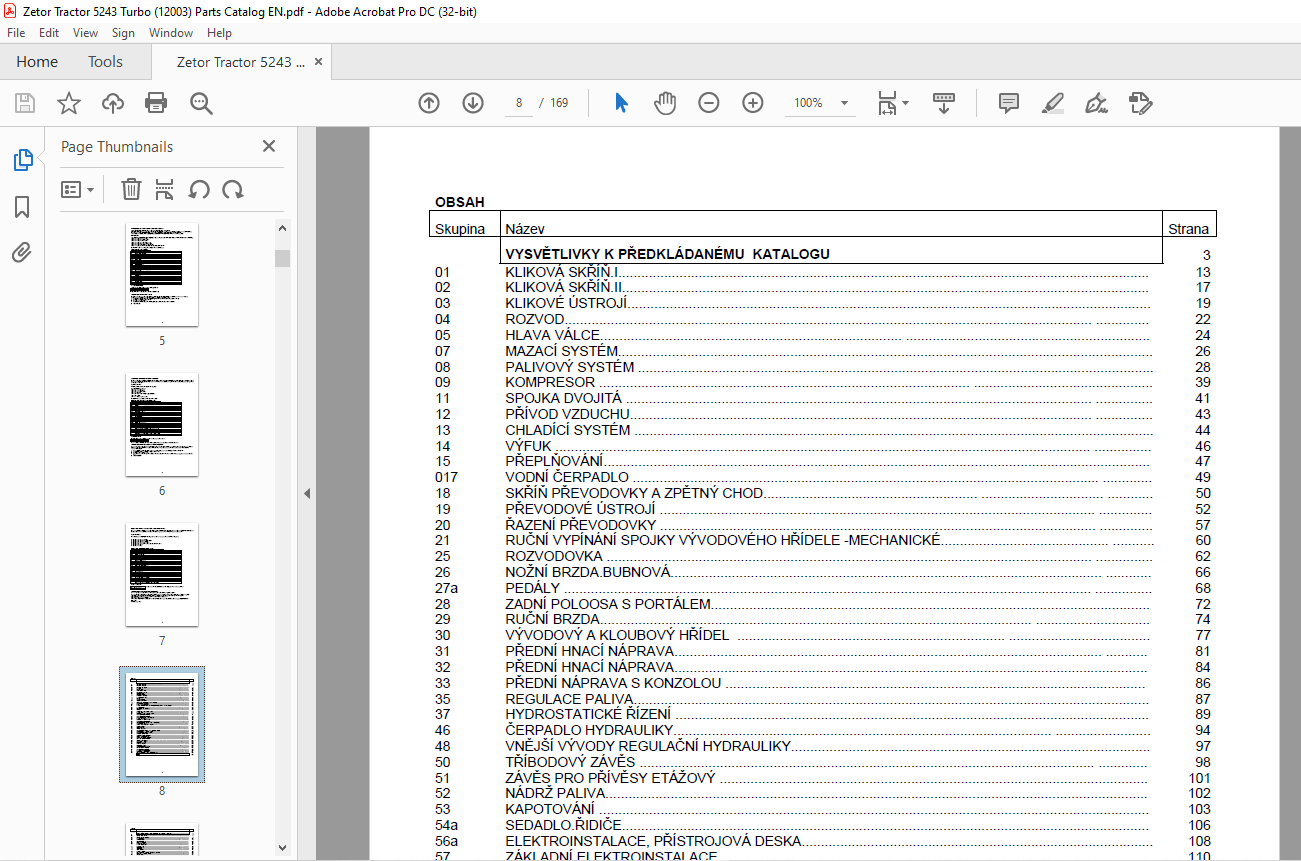
Task: Select the Zetor Tractor 5243 document tab
Action: click(240, 62)
